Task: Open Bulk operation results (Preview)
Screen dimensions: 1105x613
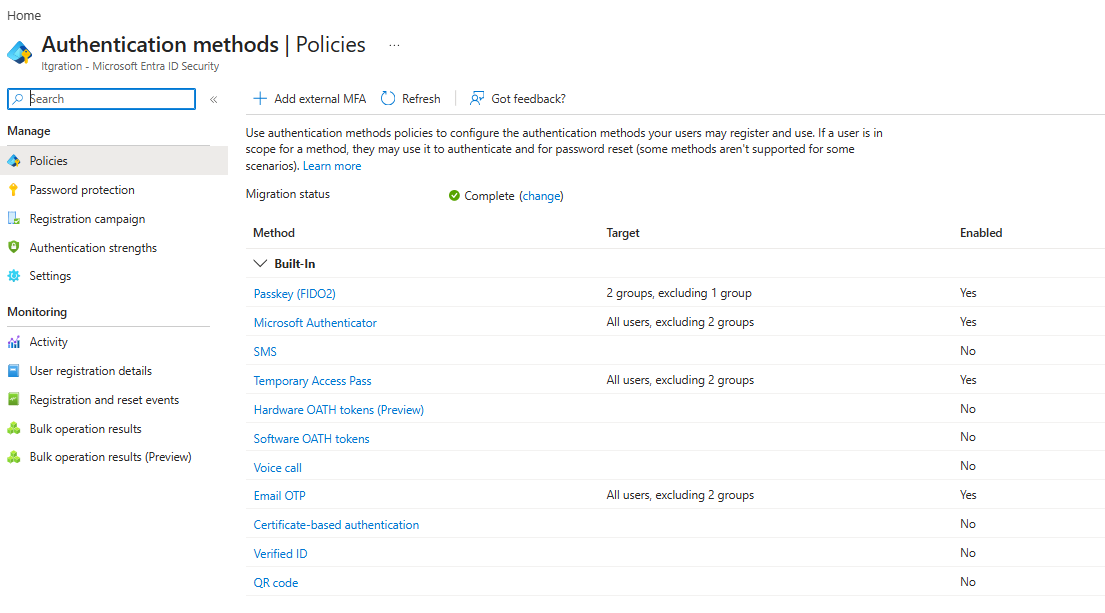Action: pyautogui.click(x=111, y=457)
